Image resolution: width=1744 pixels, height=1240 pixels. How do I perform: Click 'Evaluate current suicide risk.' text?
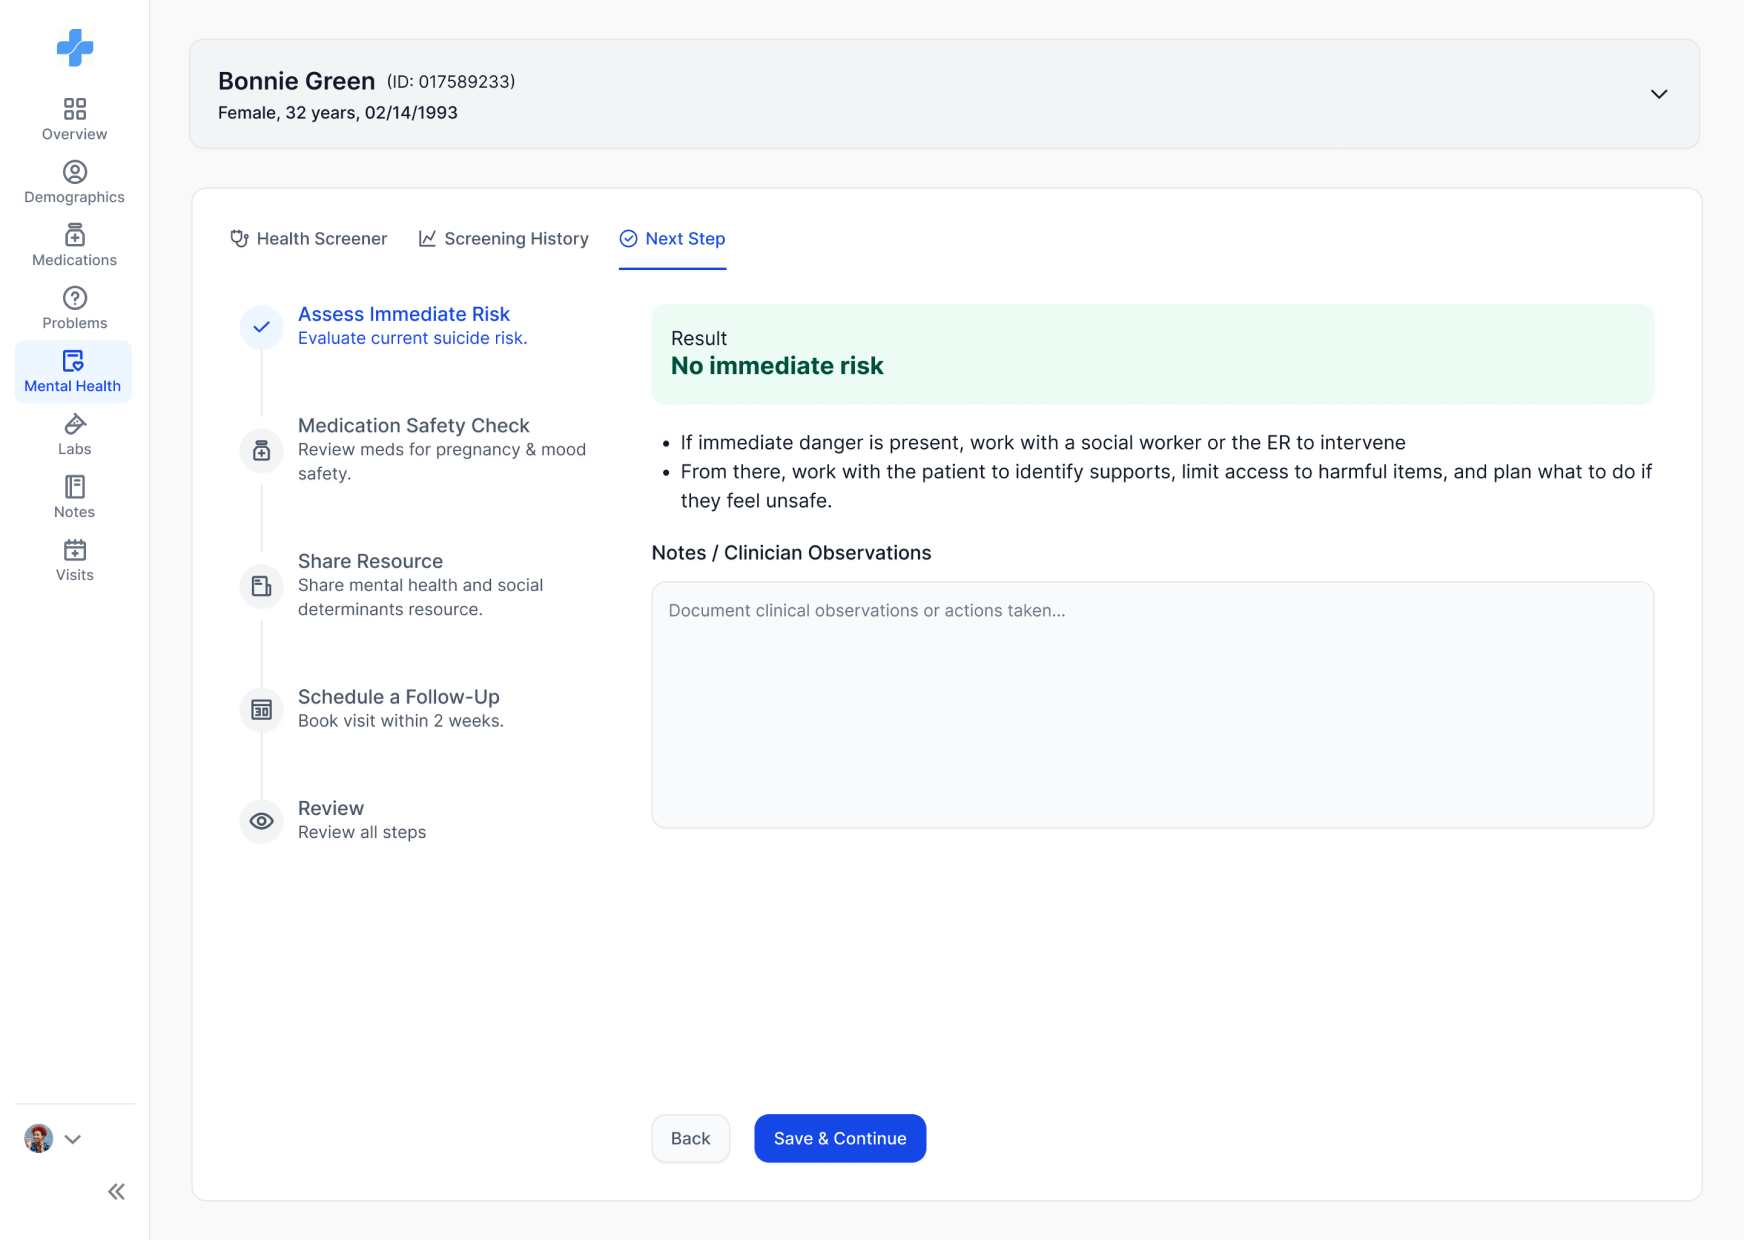click(x=413, y=338)
